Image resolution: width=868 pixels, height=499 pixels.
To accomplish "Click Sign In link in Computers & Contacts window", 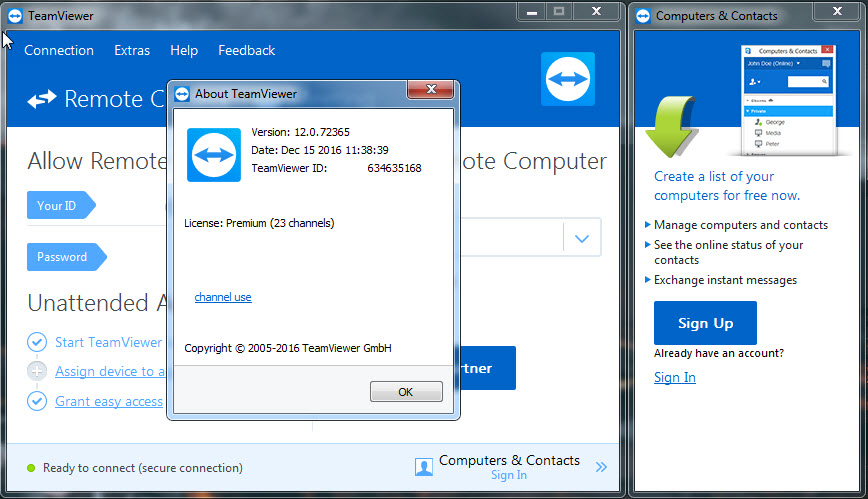I will pos(675,377).
